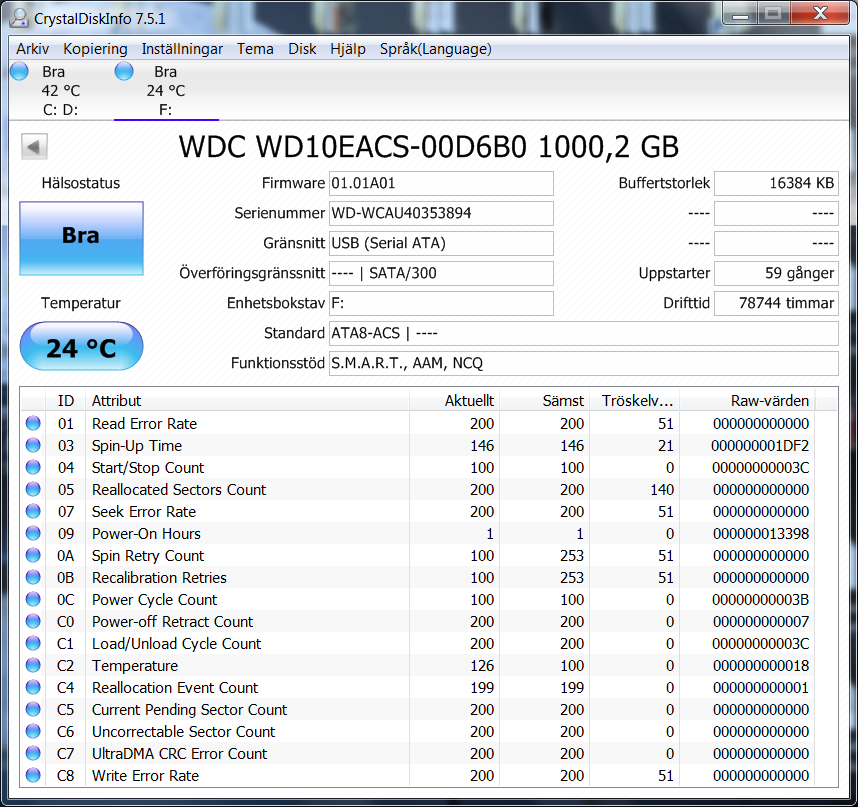This screenshot has width=858, height=807.
Task: Minimize the CrystalDiskInfo window
Action: click(x=740, y=14)
